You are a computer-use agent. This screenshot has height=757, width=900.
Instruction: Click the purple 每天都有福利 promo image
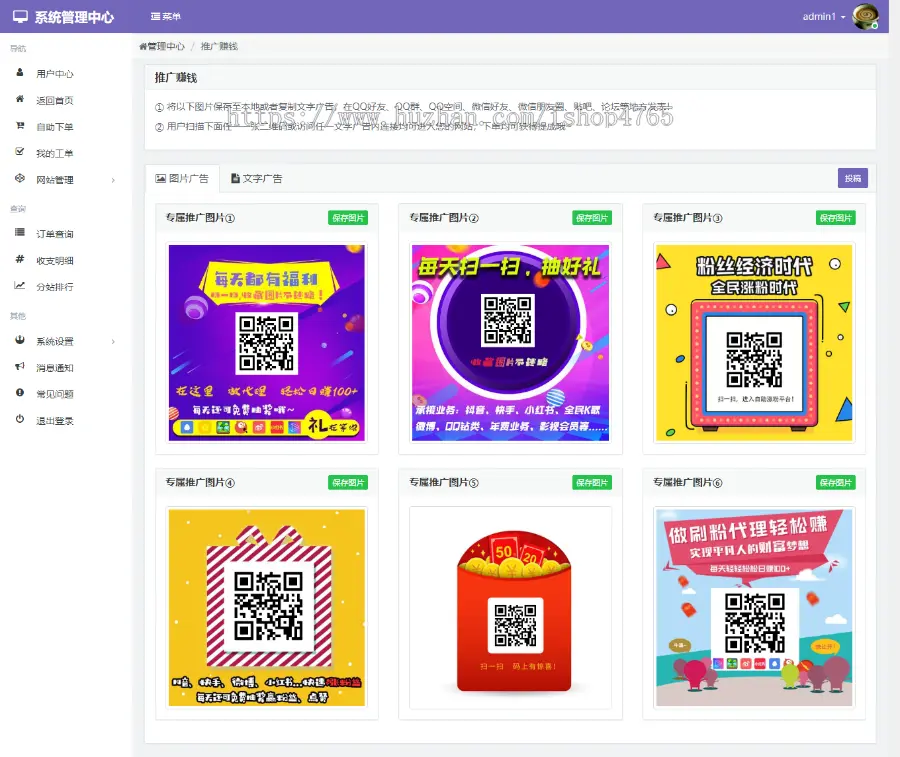click(266, 343)
